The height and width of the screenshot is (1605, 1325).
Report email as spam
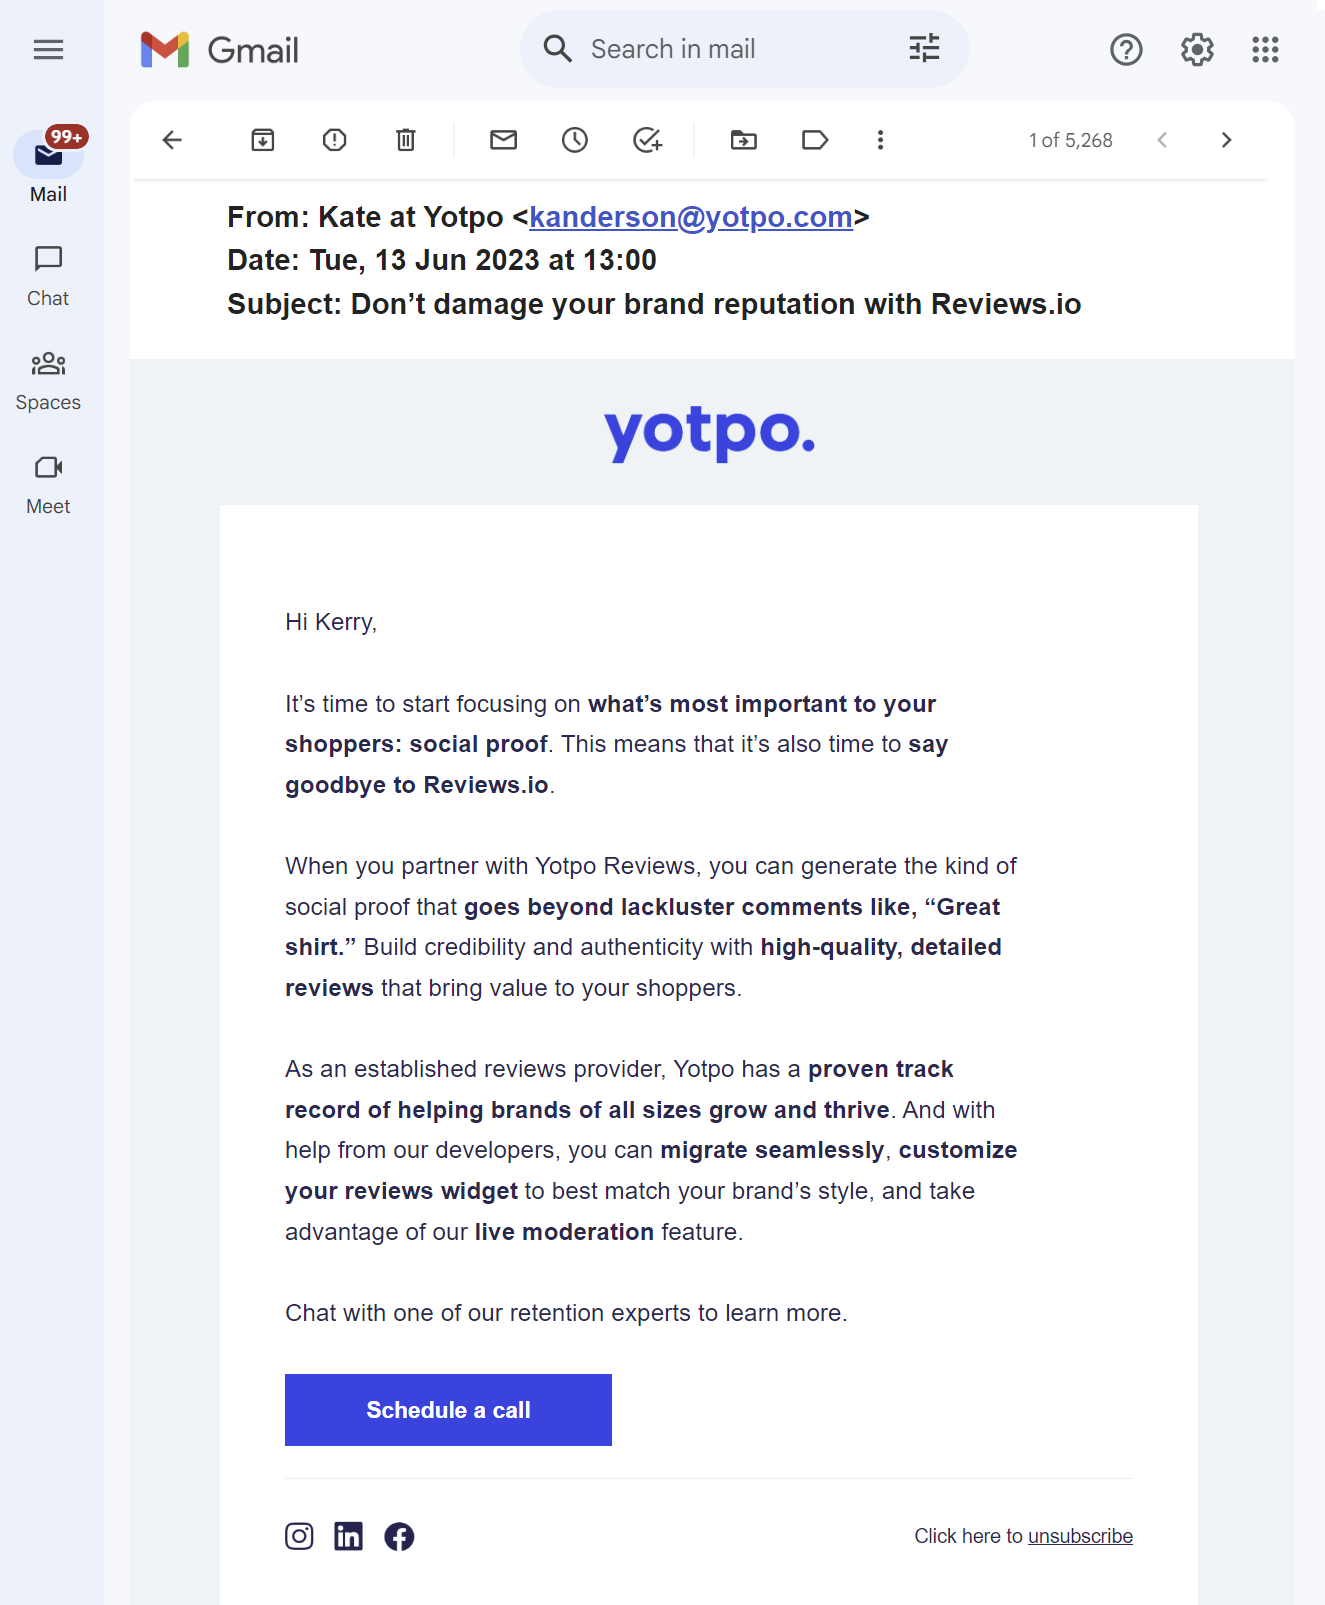click(335, 140)
